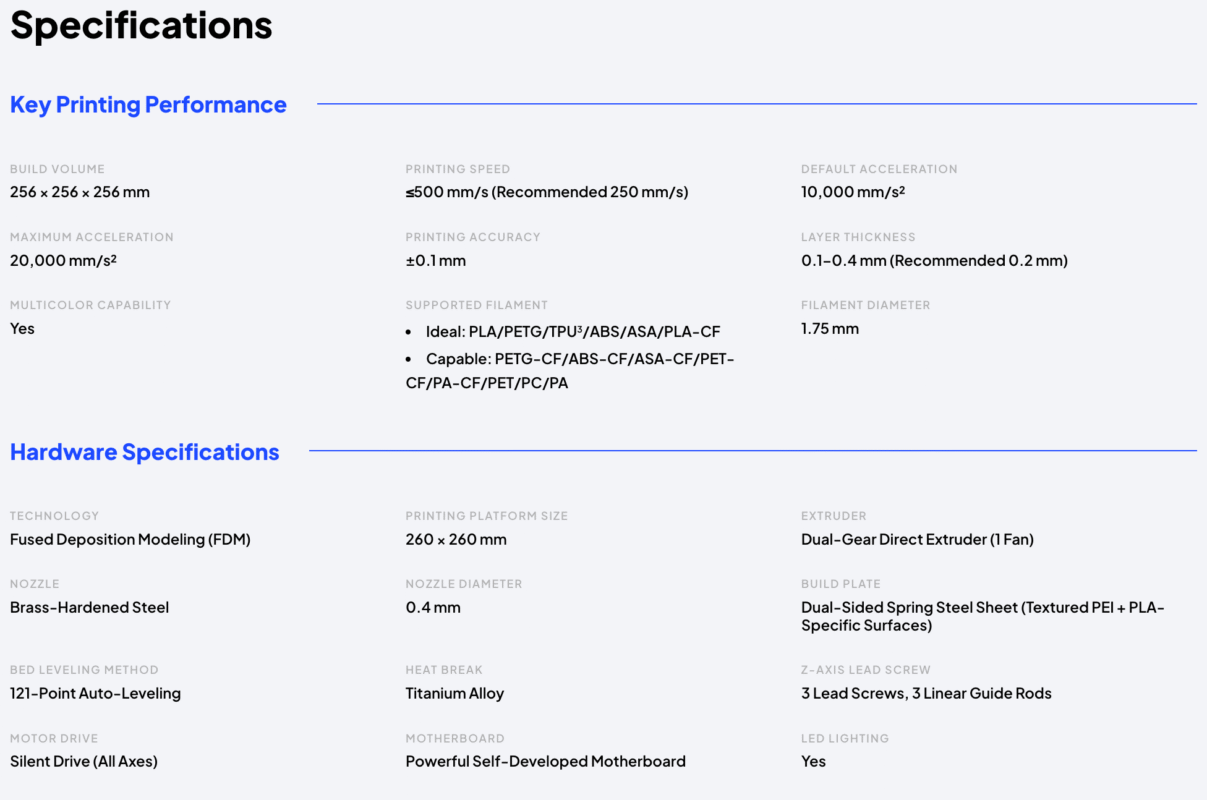Click the Capable filament list entry
The height and width of the screenshot is (800, 1207).
pos(570,370)
